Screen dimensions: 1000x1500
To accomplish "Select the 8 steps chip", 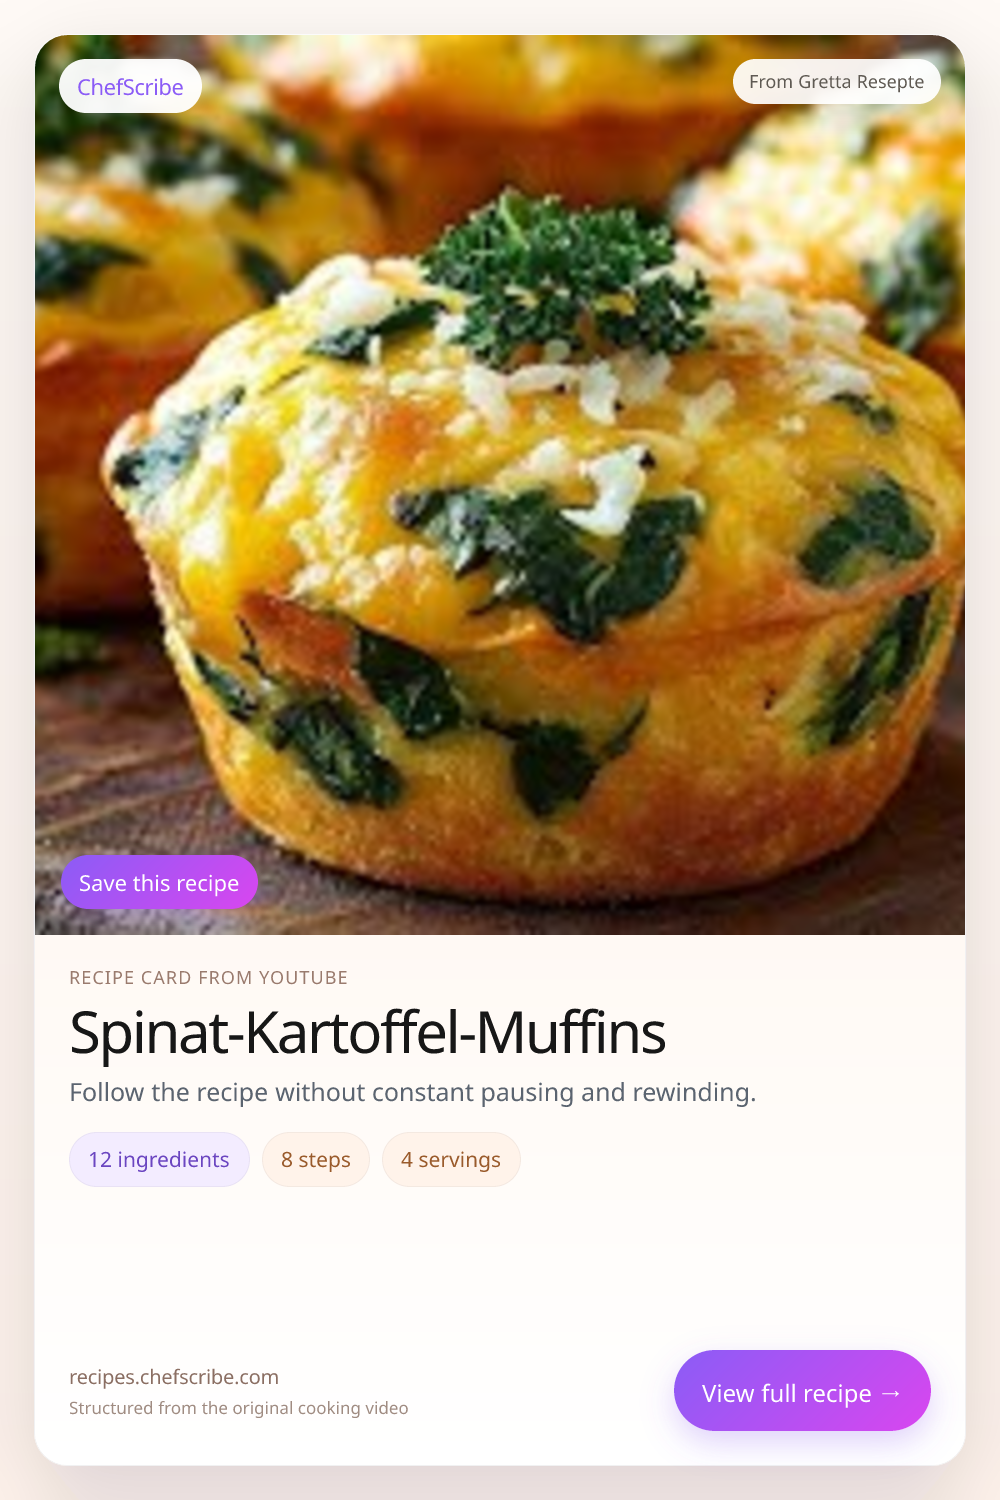I will coord(316,1160).
